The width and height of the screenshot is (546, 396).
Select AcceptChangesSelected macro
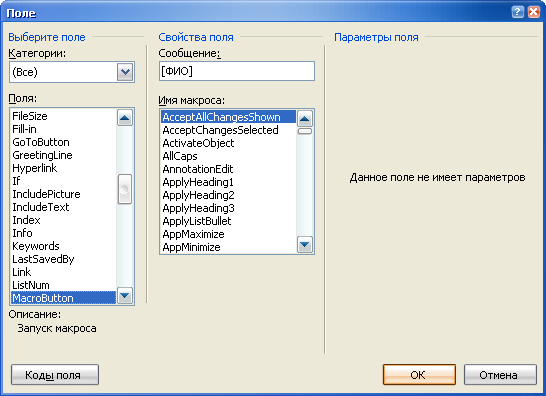[x=228, y=130]
